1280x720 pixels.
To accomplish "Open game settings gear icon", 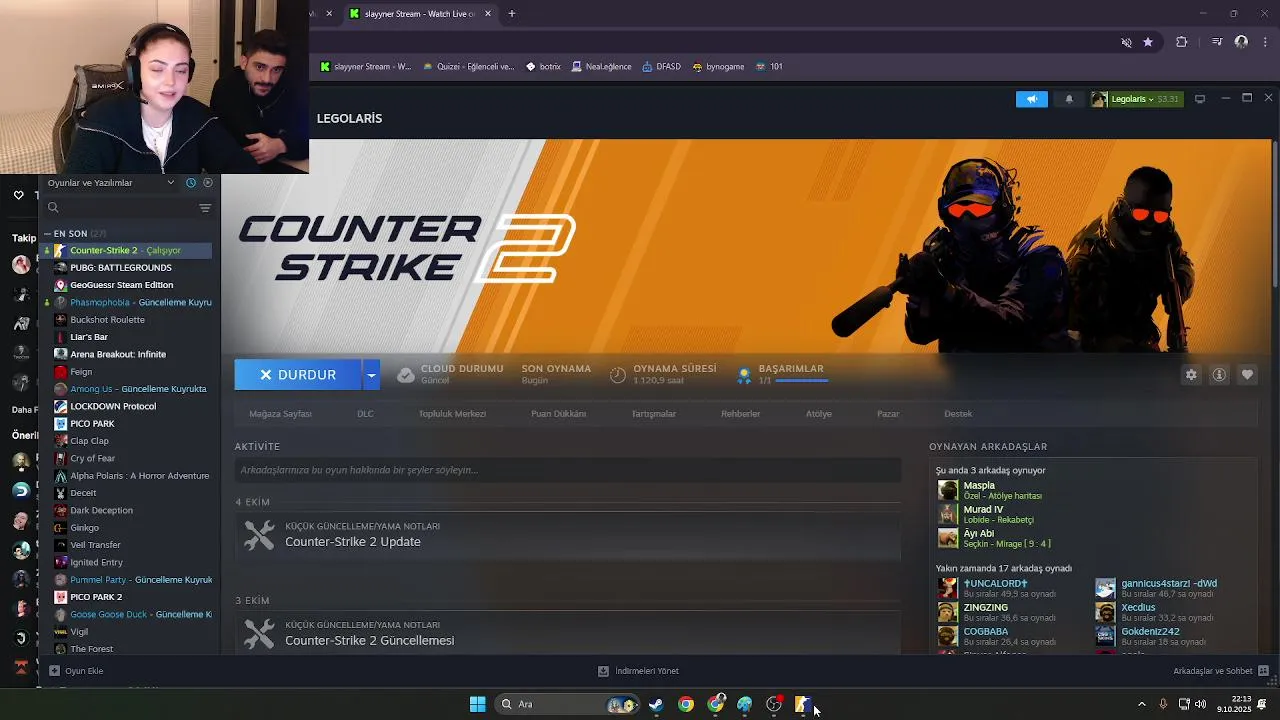I will coord(1191,375).
